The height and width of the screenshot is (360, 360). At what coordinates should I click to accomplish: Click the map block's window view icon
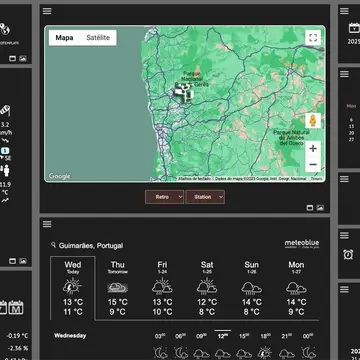tap(310, 208)
